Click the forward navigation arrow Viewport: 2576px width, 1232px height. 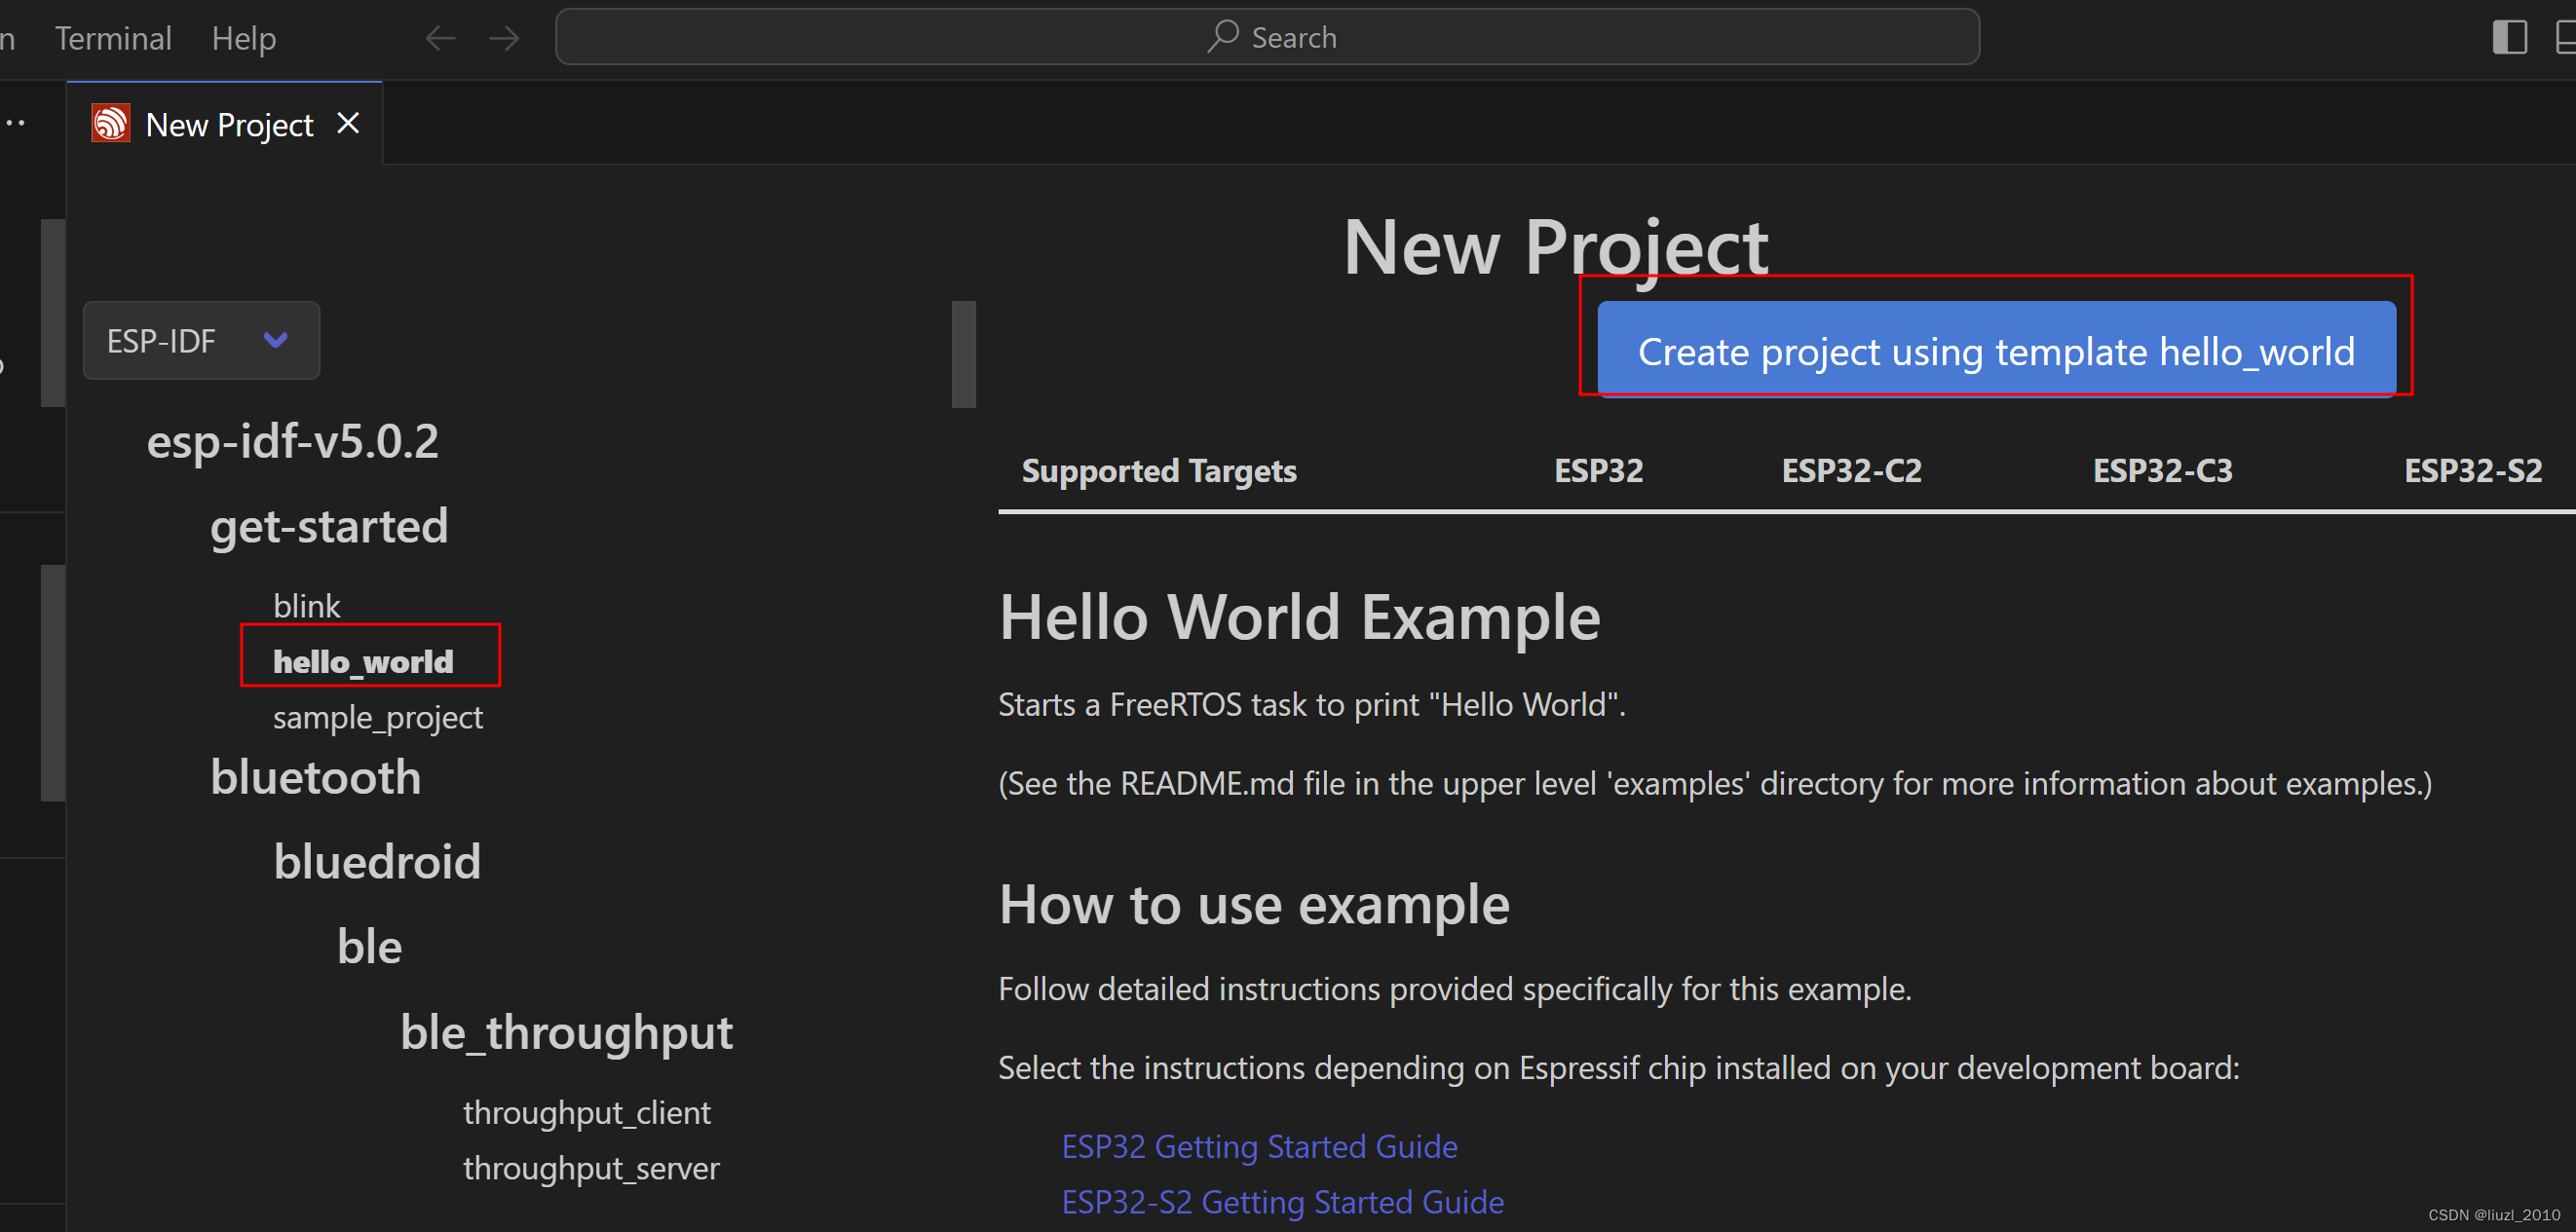coord(504,38)
